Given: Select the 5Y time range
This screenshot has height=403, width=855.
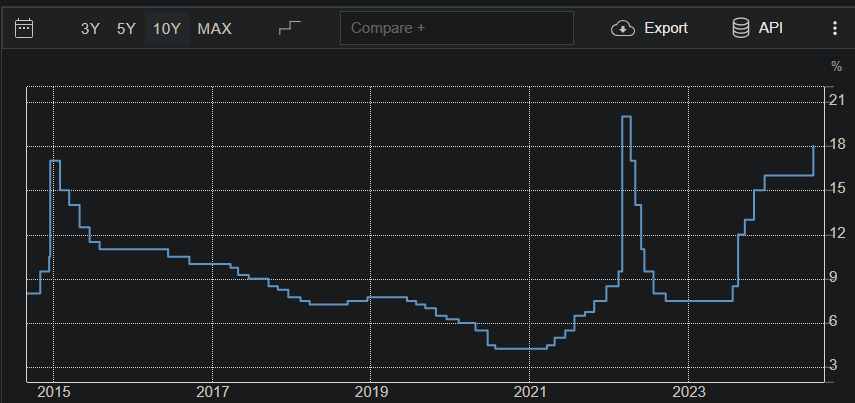Looking at the screenshot, I should pos(126,28).
